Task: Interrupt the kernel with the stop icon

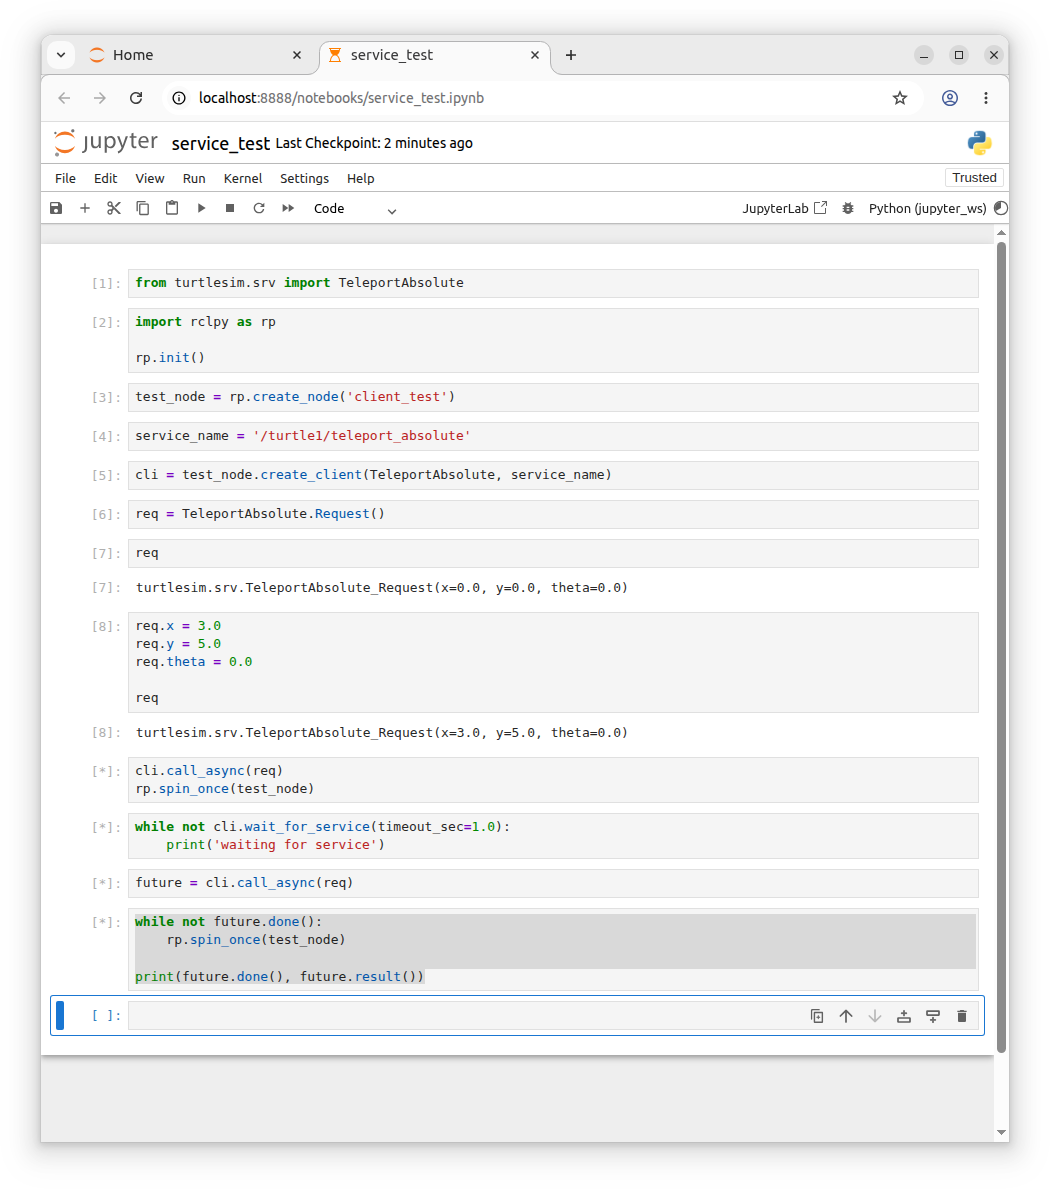Action: [x=230, y=209]
